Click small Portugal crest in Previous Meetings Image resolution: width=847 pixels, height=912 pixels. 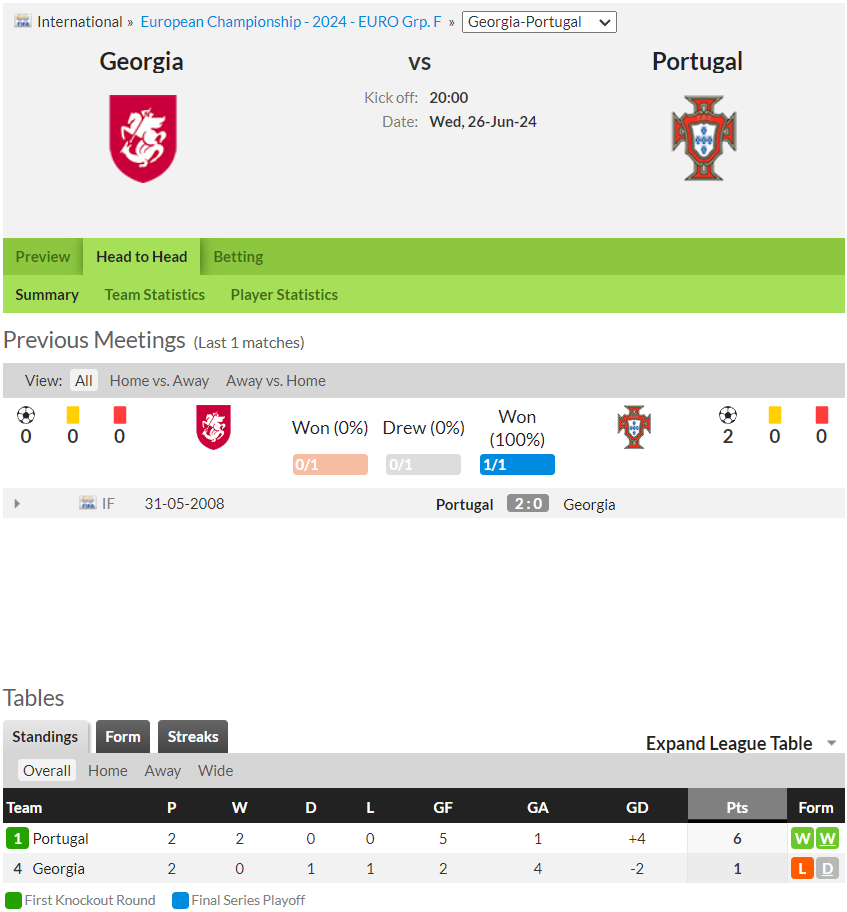[634, 427]
